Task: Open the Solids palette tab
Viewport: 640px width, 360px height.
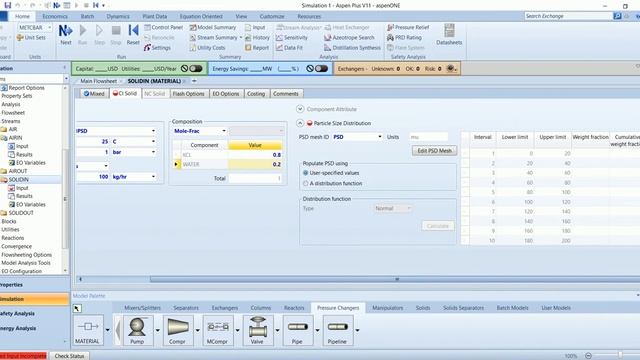Action: (x=423, y=308)
